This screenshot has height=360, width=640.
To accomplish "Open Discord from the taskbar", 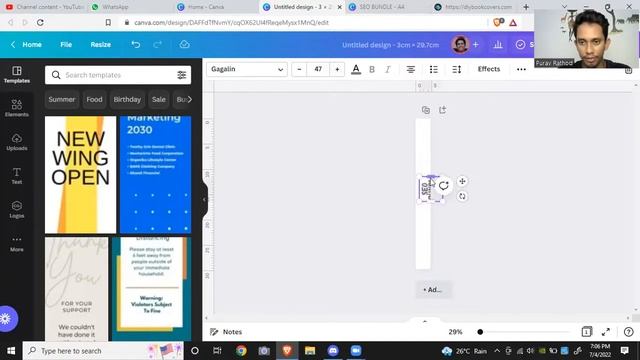I will tap(333, 351).
